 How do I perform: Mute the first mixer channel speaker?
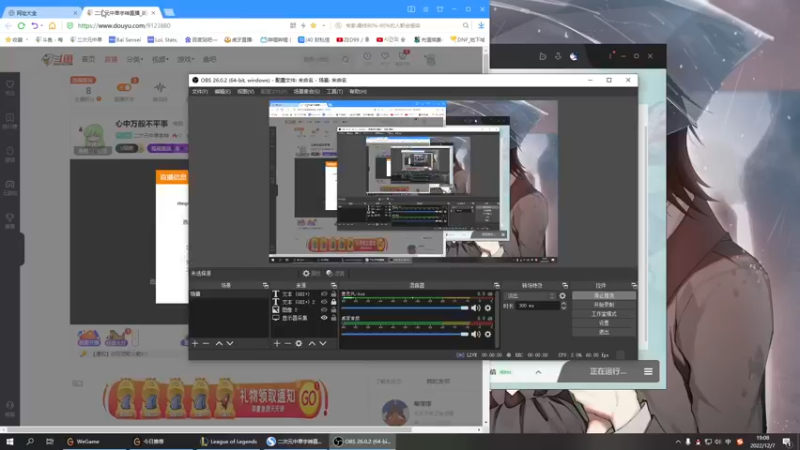476,308
